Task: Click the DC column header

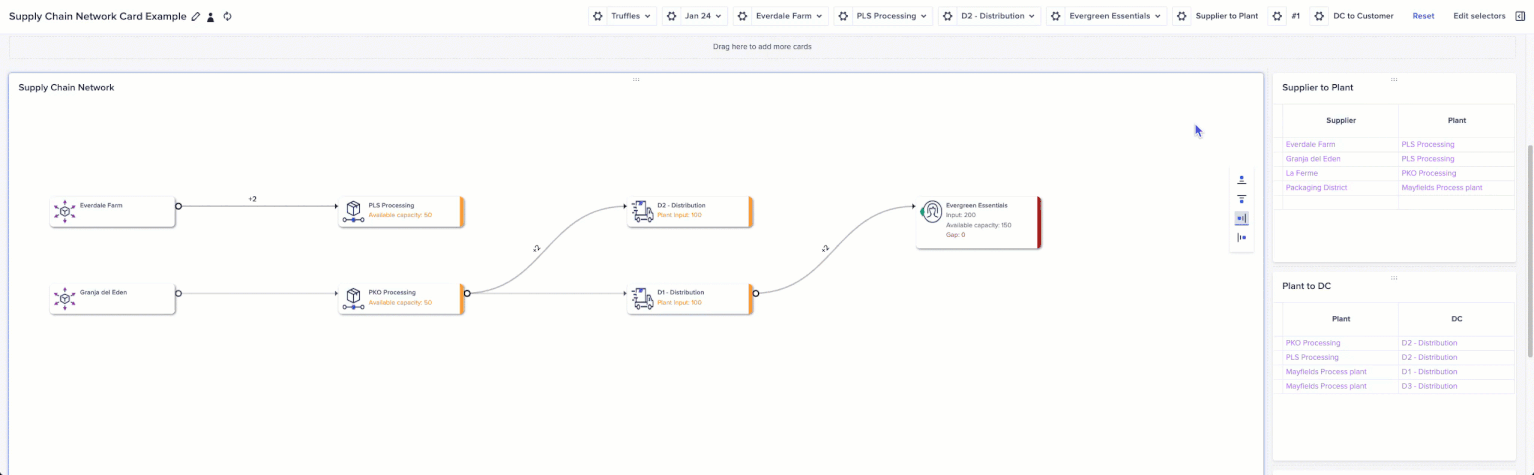Action: [x=1457, y=319]
